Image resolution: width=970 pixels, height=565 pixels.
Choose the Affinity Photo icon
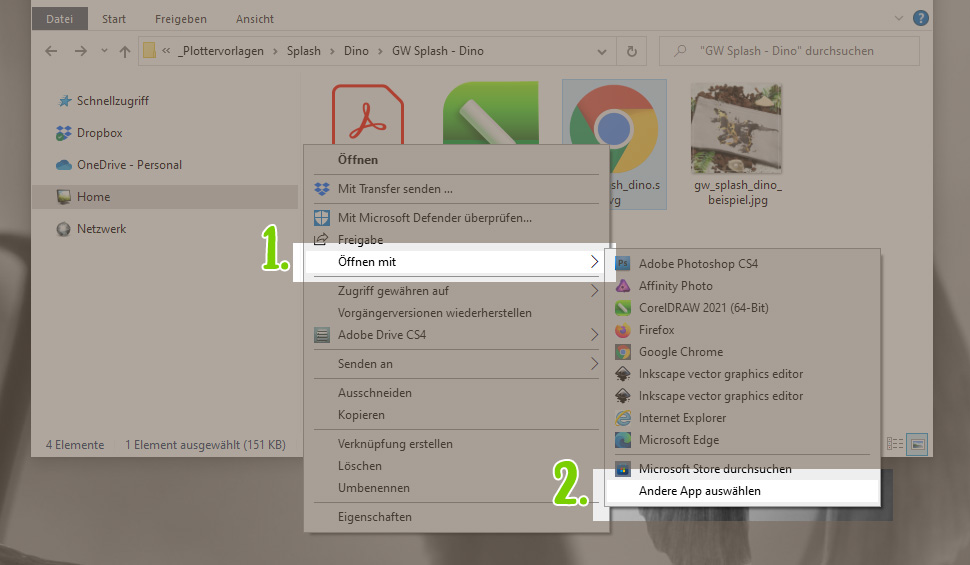pos(623,286)
